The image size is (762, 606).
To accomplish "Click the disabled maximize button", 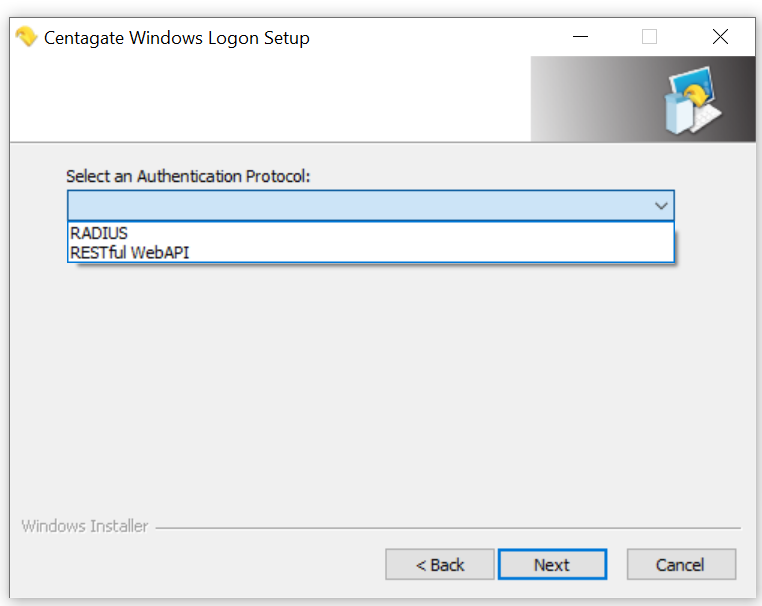I will [649, 36].
